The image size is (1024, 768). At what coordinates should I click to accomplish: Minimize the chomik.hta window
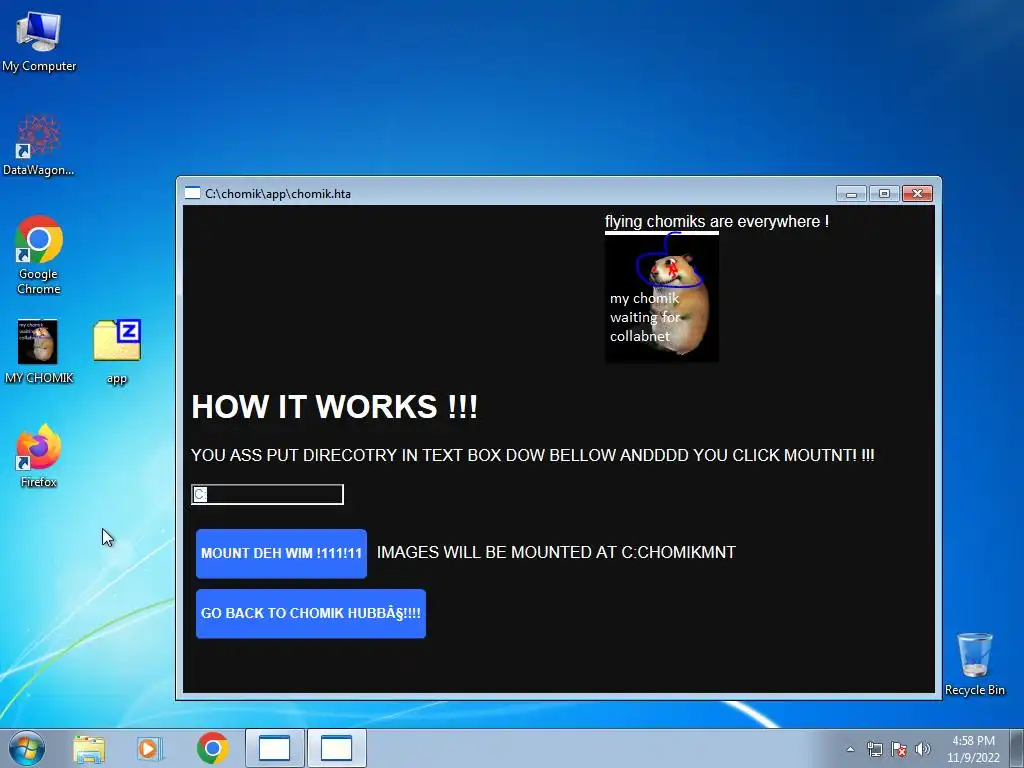click(x=851, y=193)
